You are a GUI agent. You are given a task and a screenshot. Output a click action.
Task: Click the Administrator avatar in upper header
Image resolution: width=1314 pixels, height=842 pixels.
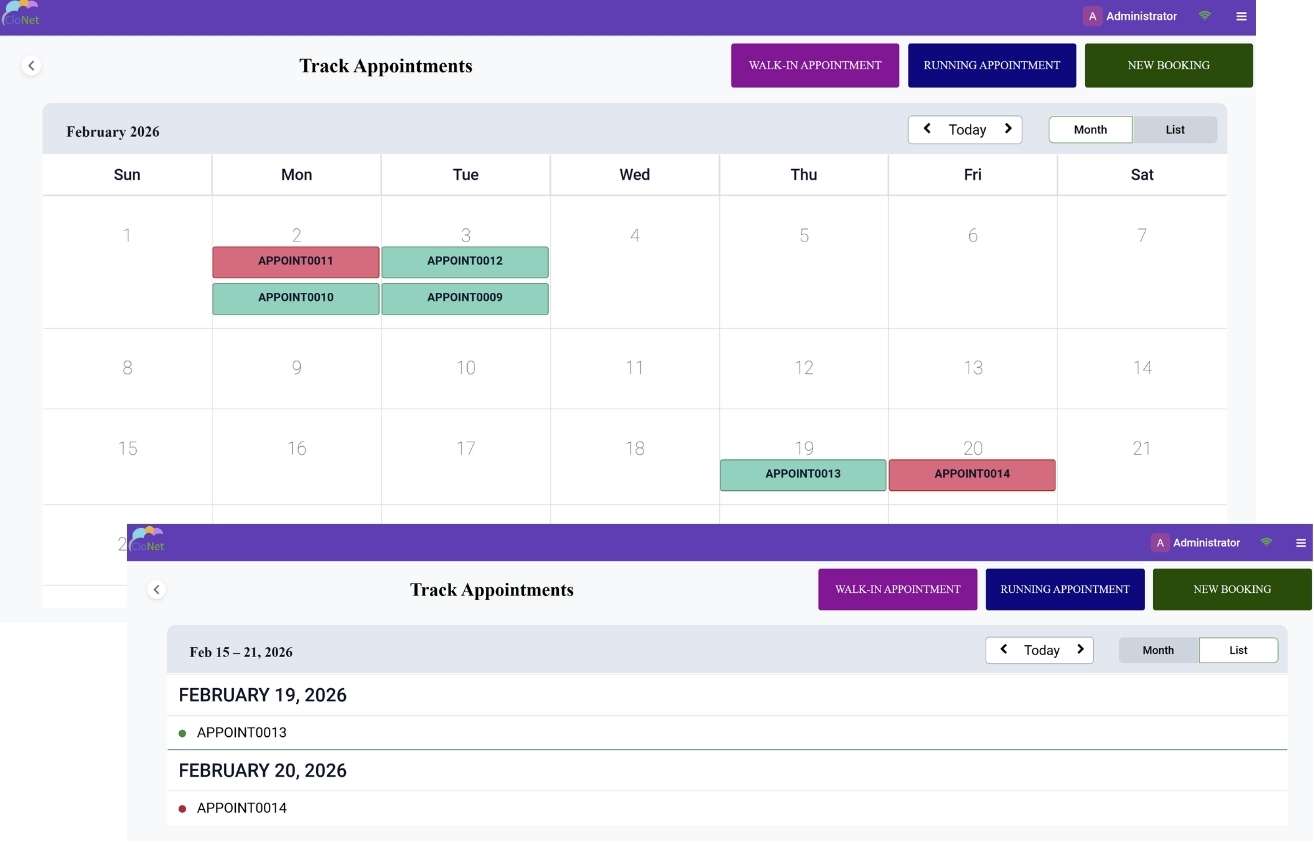click(1092, 16)
